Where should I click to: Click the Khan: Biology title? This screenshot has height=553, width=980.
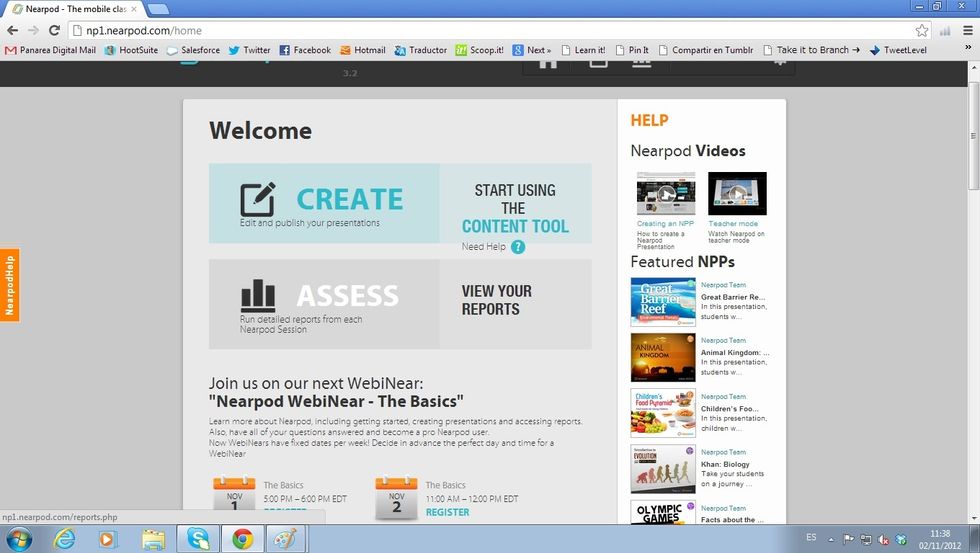tap(725, 464)
